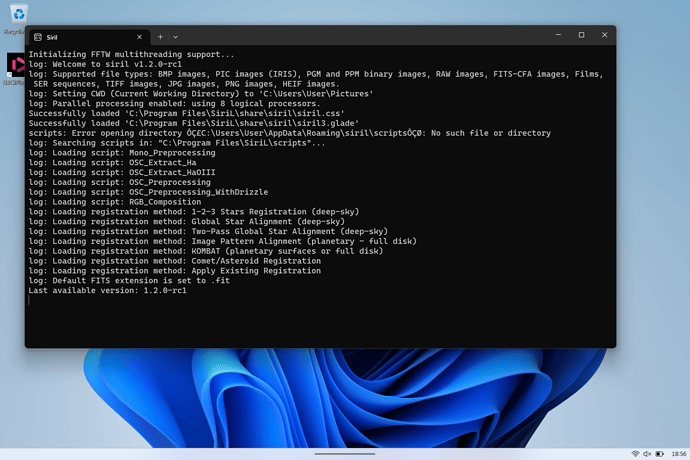Click the terminal cursor on the last line
Viewport: 690px width, 460px height.
(29, 300)
